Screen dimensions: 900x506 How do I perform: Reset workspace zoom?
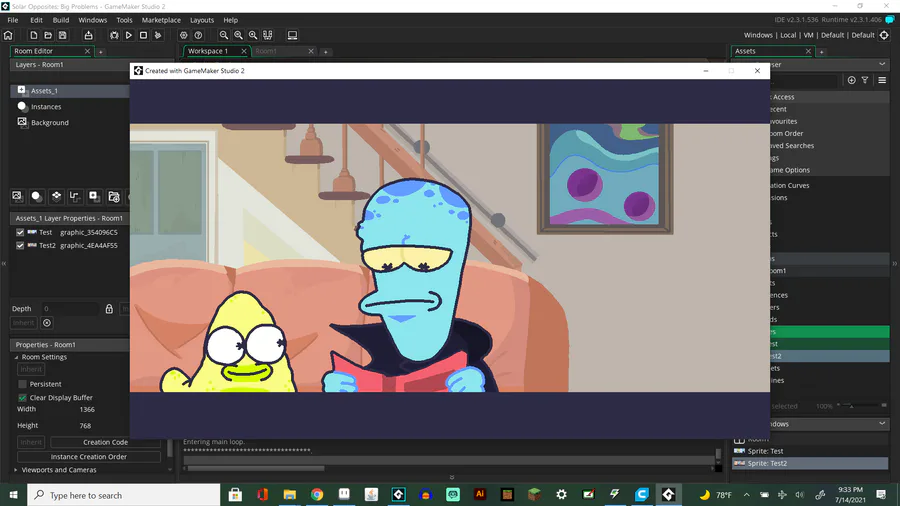pos(238,35)
